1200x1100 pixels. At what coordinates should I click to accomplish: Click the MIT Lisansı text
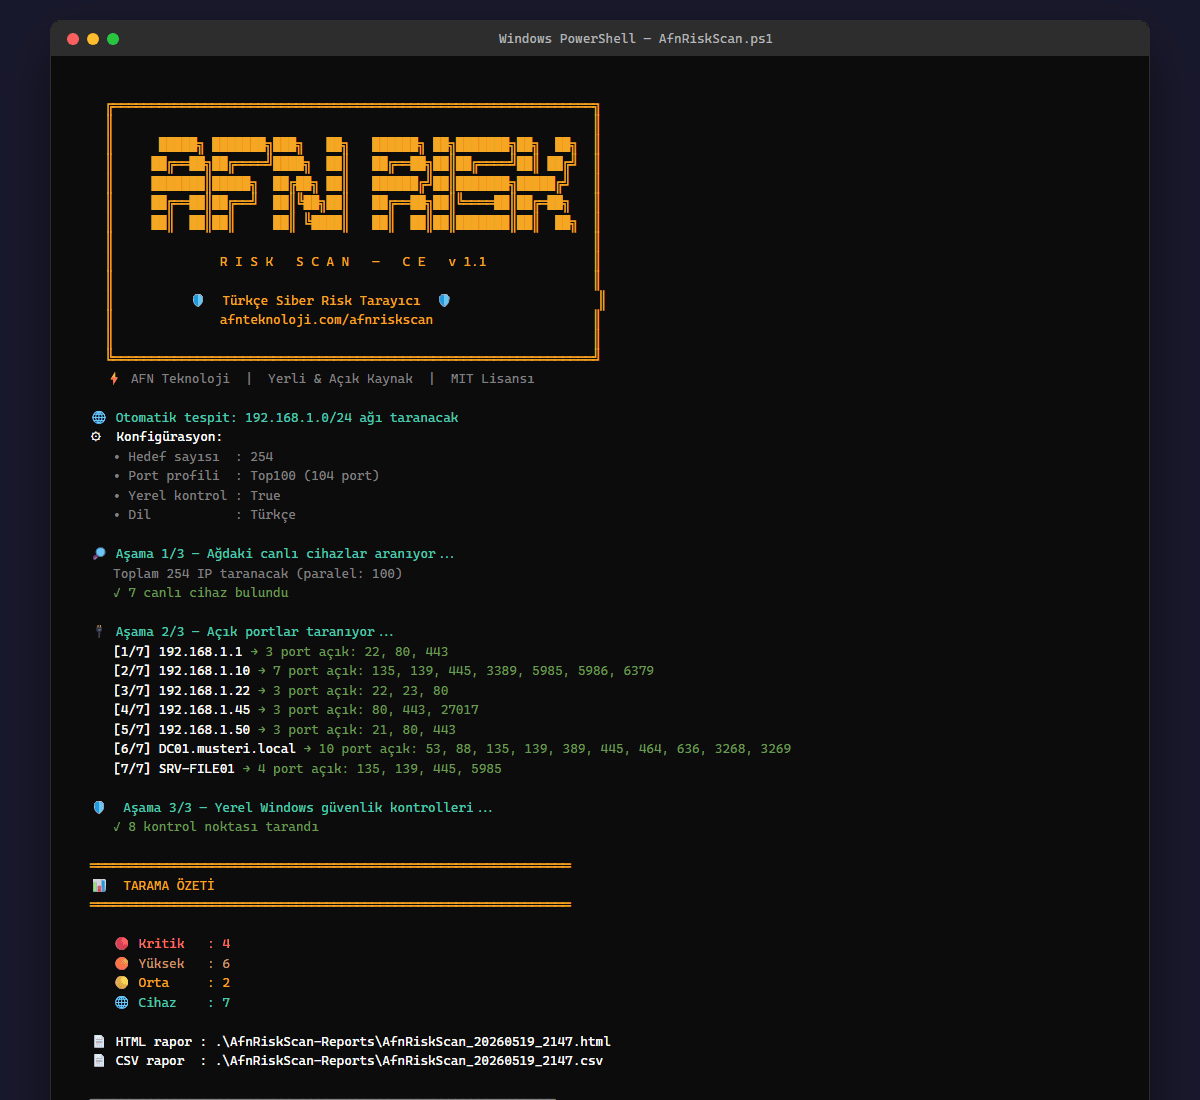pyautogui.click(x=492, y=379)
